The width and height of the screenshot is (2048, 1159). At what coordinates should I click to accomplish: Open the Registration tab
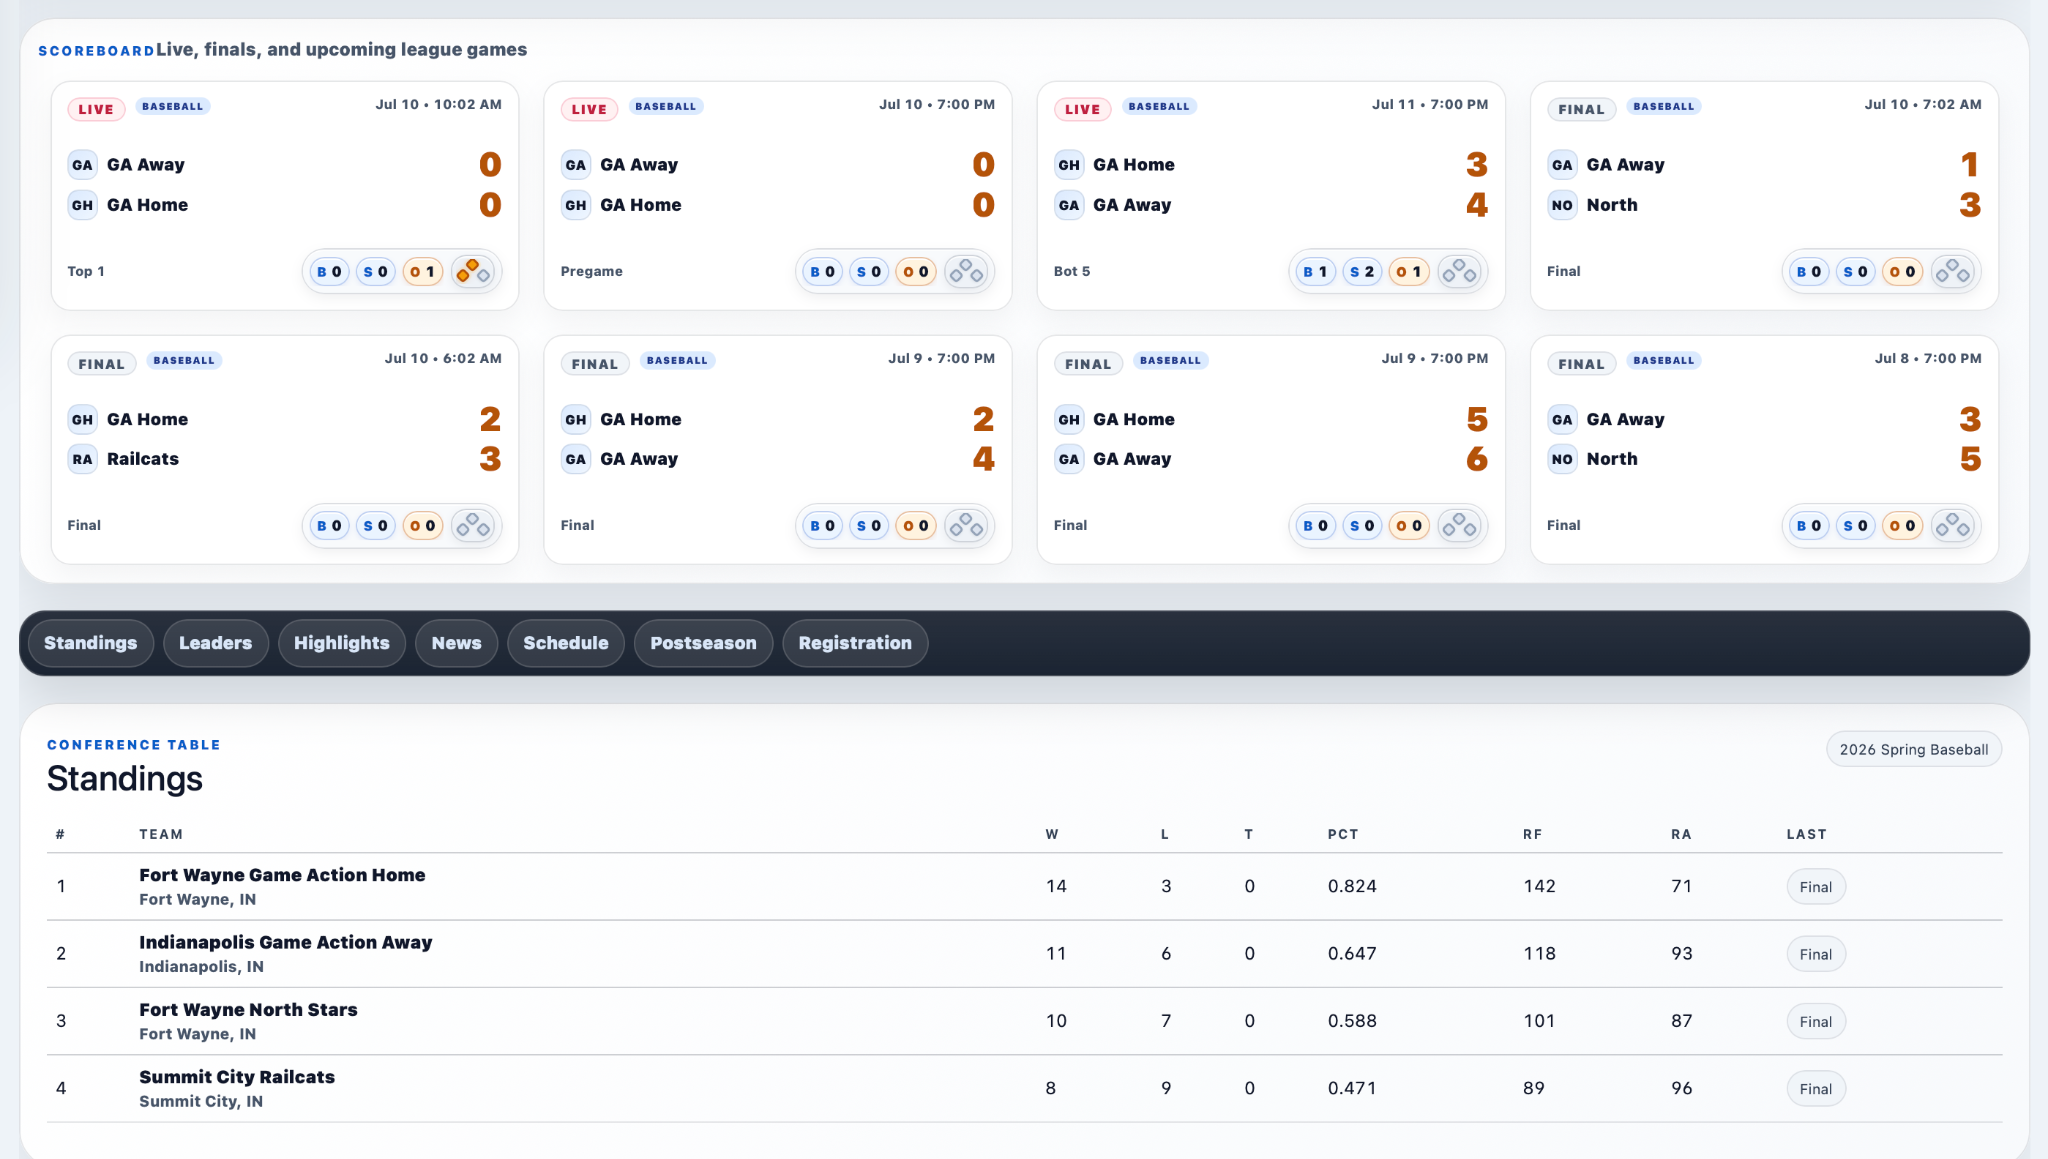(855, 643)
